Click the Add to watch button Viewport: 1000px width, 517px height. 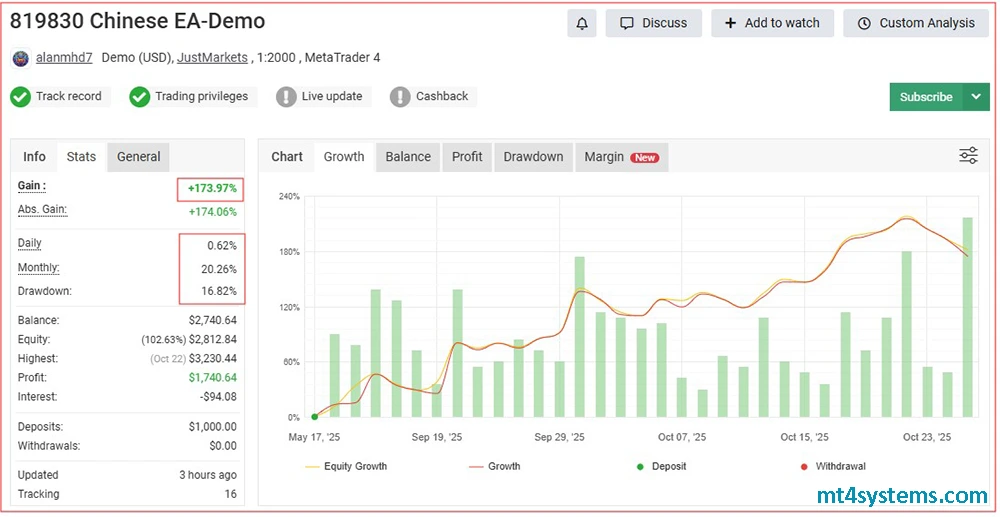coord(772,23)
